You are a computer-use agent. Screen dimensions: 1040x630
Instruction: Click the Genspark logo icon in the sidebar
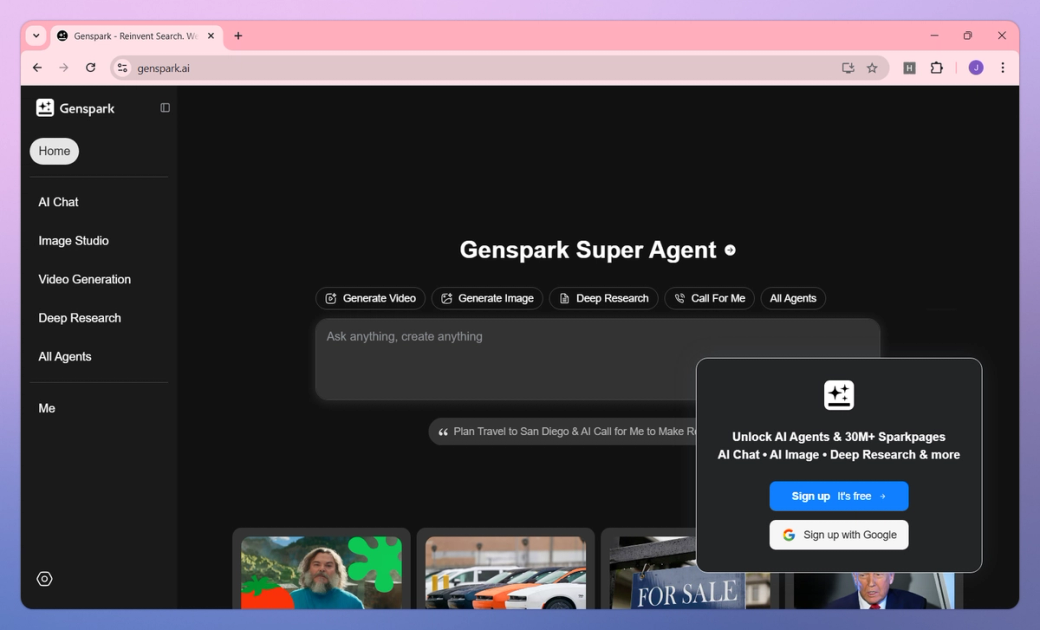pos(45,107)
